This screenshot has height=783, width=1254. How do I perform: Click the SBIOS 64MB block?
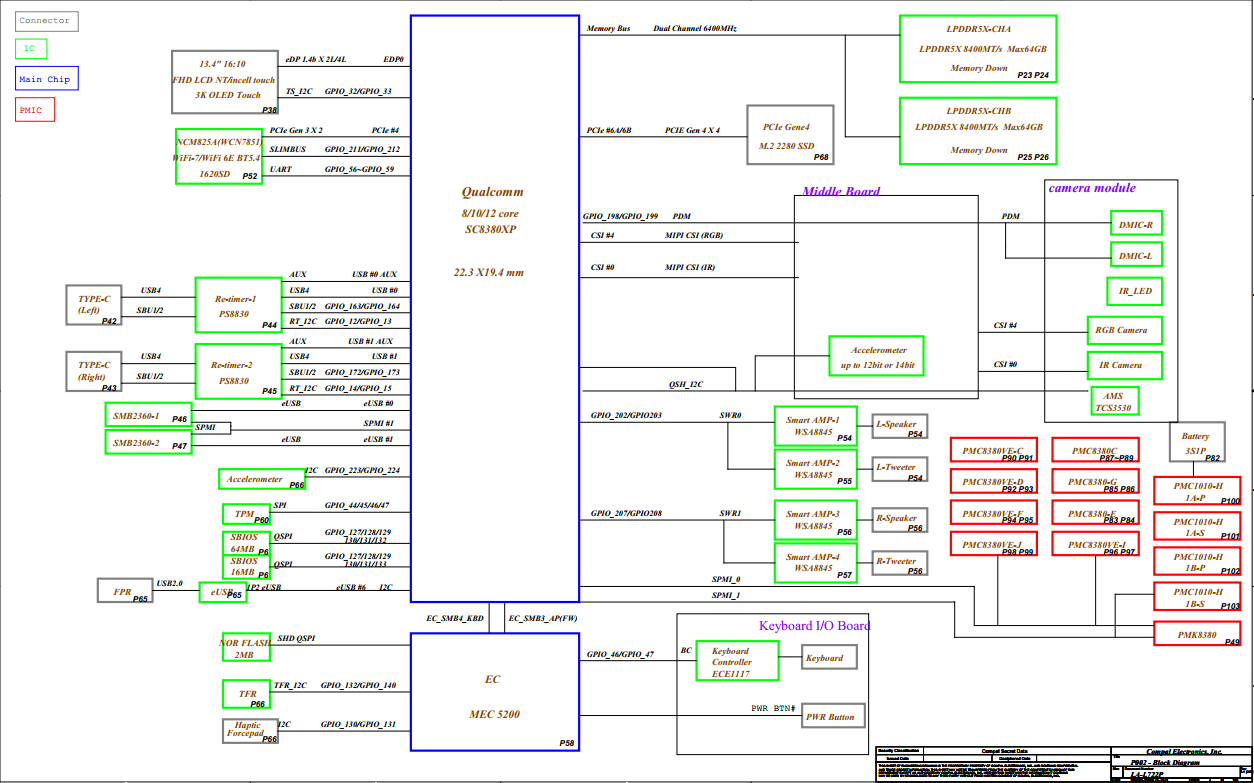pos(245,543)
